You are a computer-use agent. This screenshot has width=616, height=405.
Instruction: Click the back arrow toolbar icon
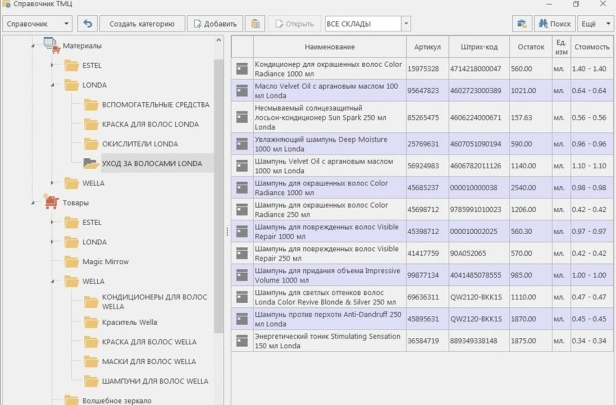(87, 23)
